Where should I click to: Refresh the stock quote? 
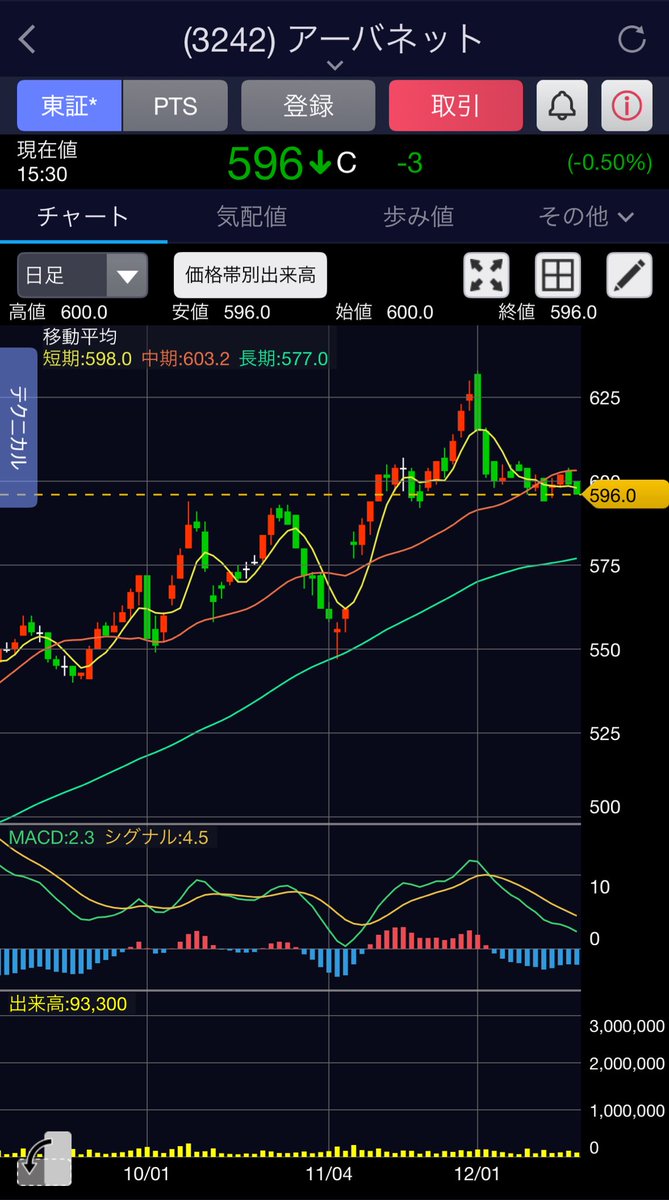pyautogui.click(x=631, y=40)
